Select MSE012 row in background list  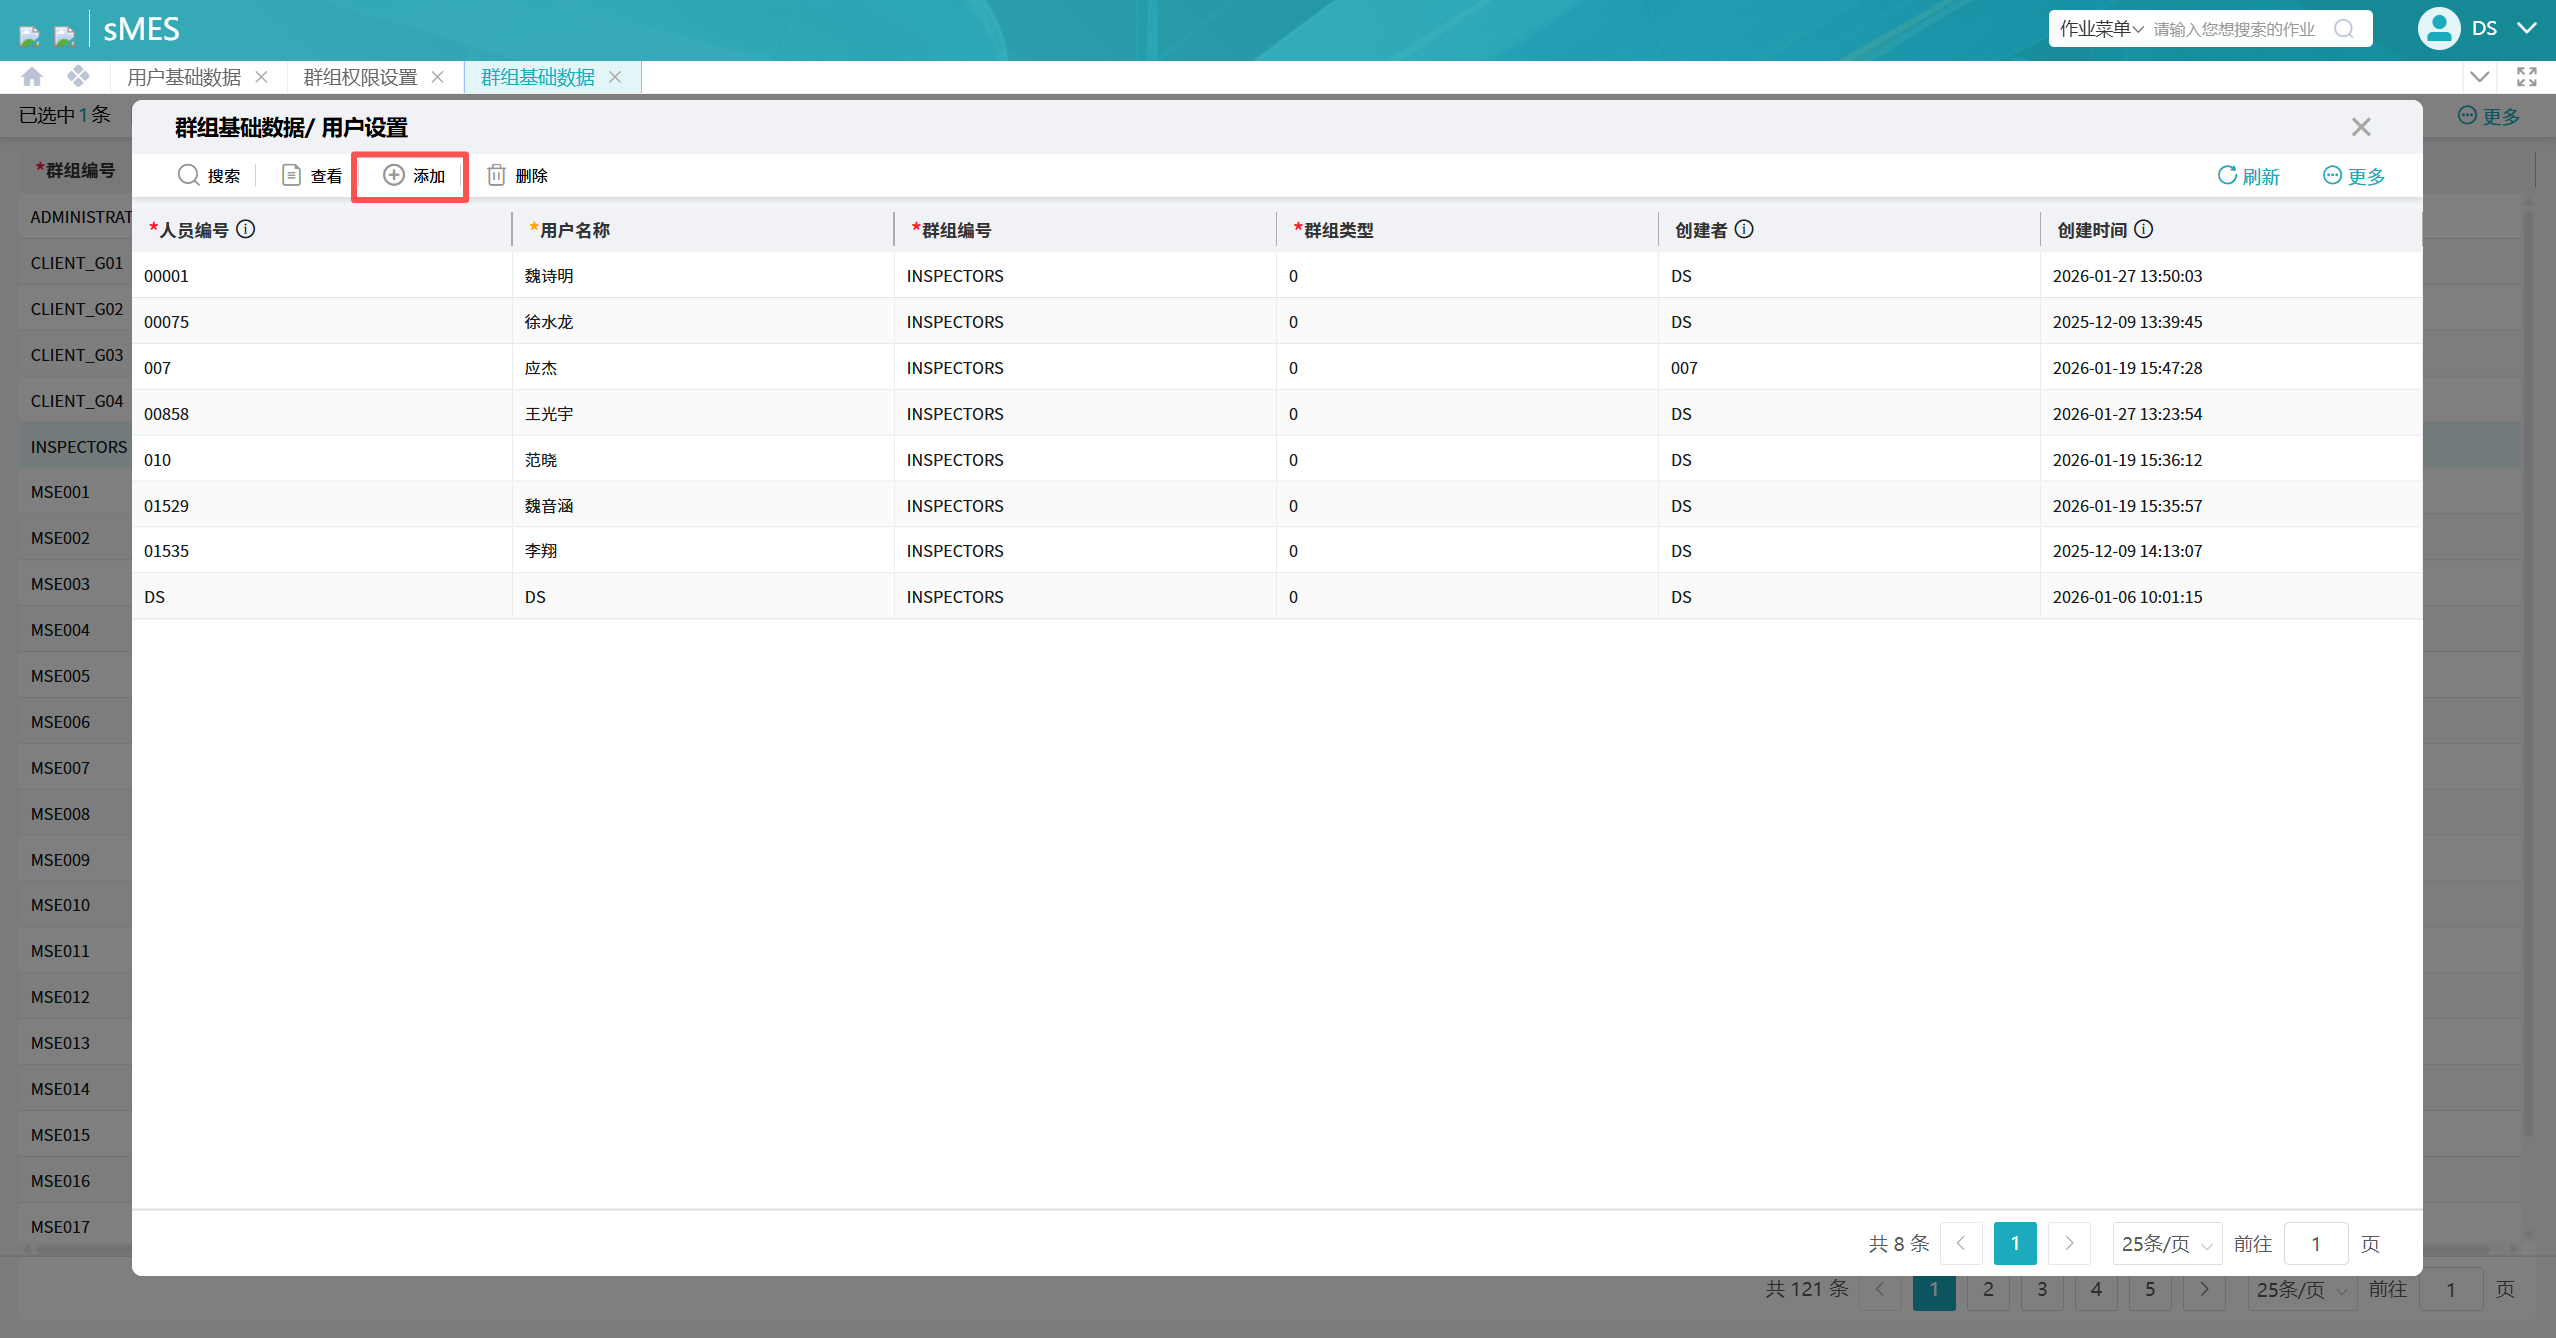pos(76,997)
